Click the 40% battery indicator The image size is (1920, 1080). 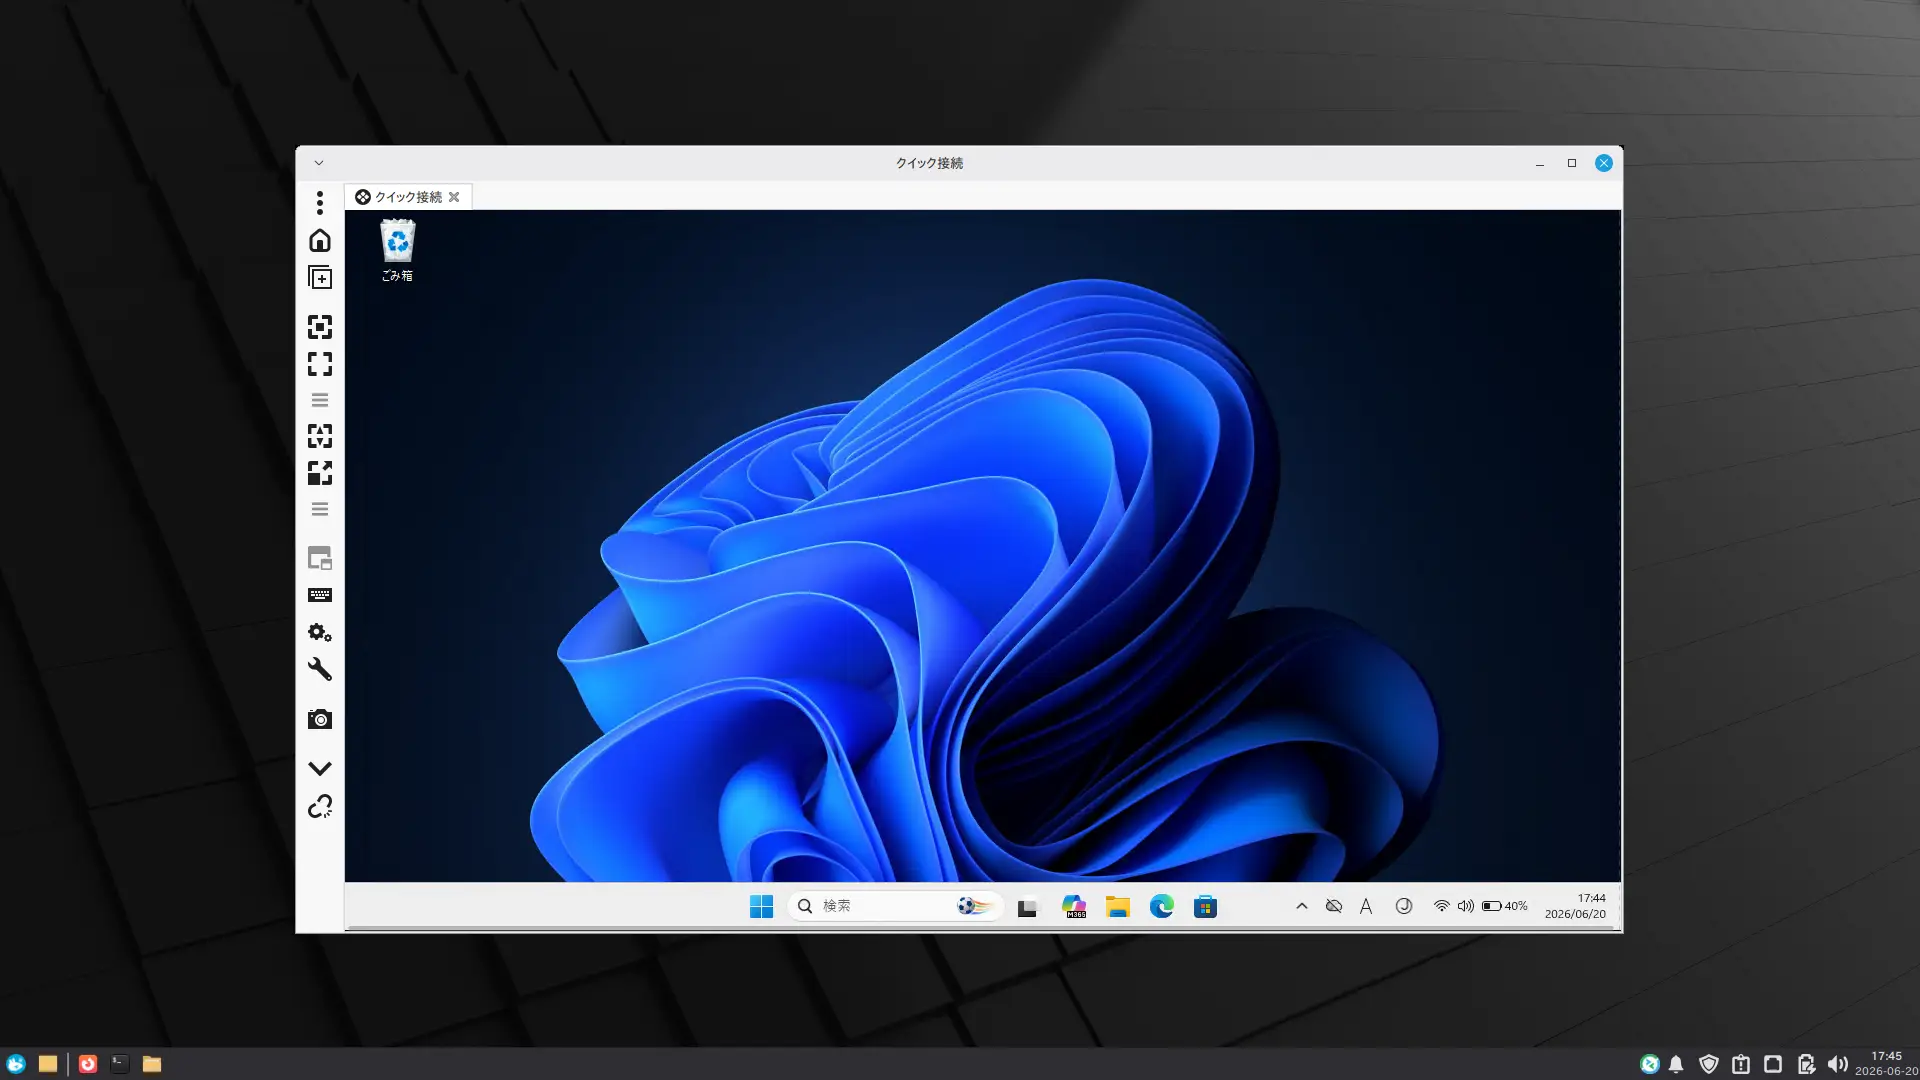tap(1505, 906)
